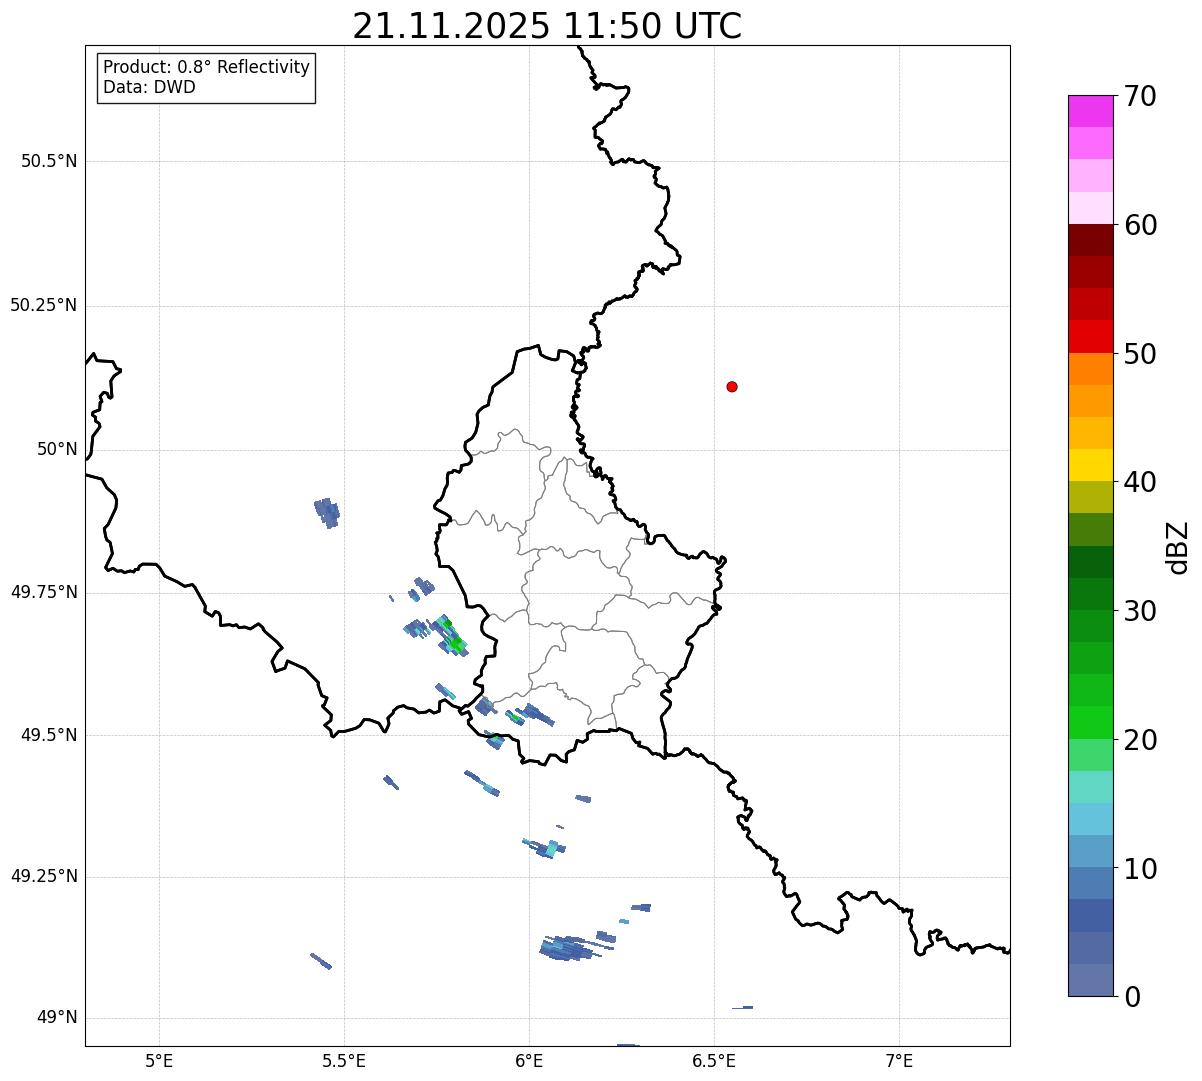Click the 50.5°N latitude label
1202x1081 pixels.
[x=49, y=161]
